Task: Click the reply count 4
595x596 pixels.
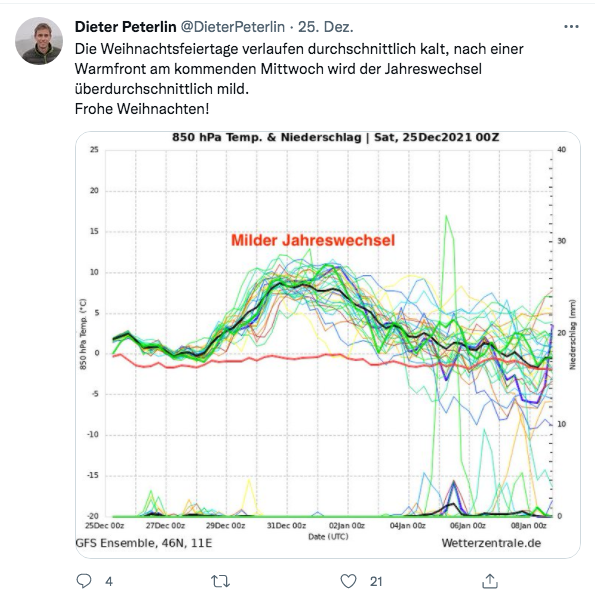Action: pos(109,582)
